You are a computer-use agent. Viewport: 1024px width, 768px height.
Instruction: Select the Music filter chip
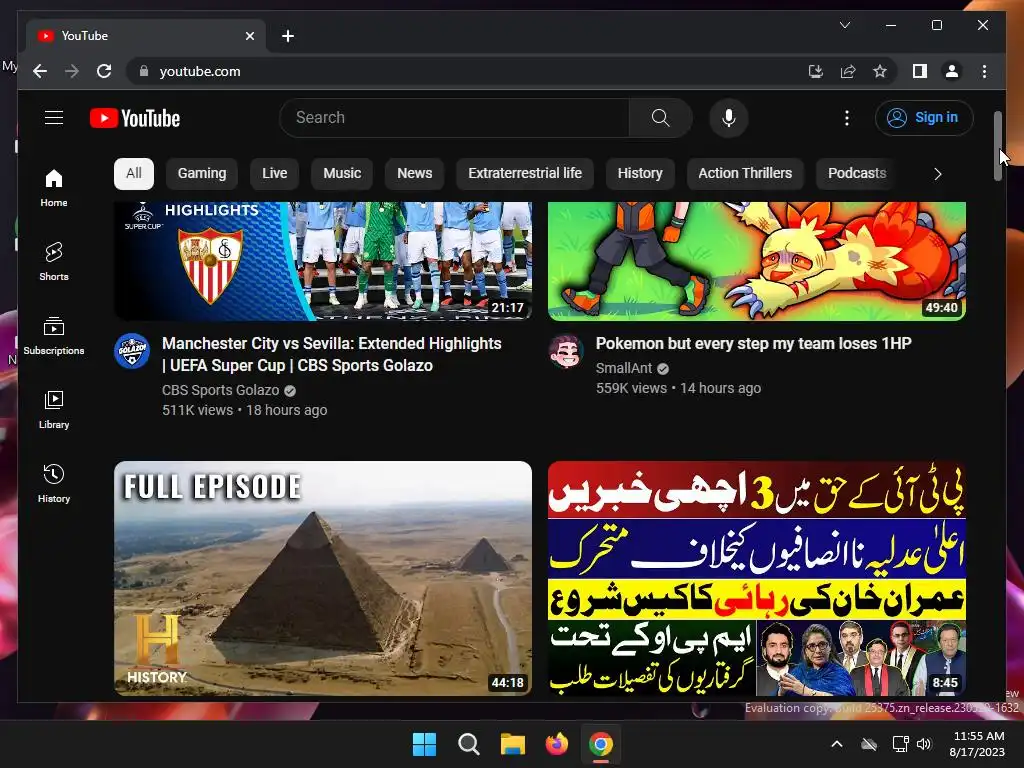[x=342, y=174]
